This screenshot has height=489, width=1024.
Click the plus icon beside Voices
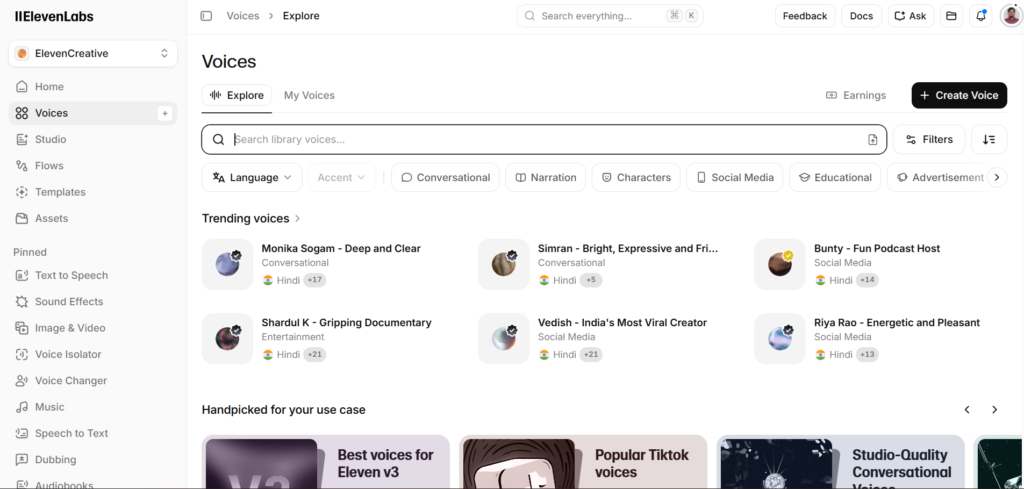[x=165, y=114]
